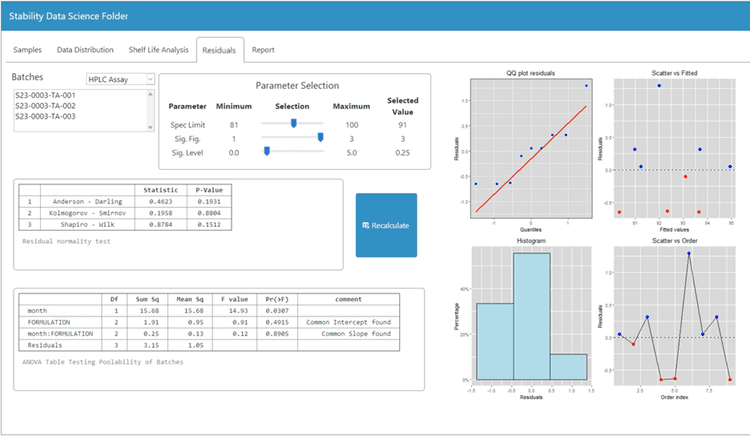750x436 pixels.
Task: Click the Sig. Level slider handle
Action: [267, 152]
